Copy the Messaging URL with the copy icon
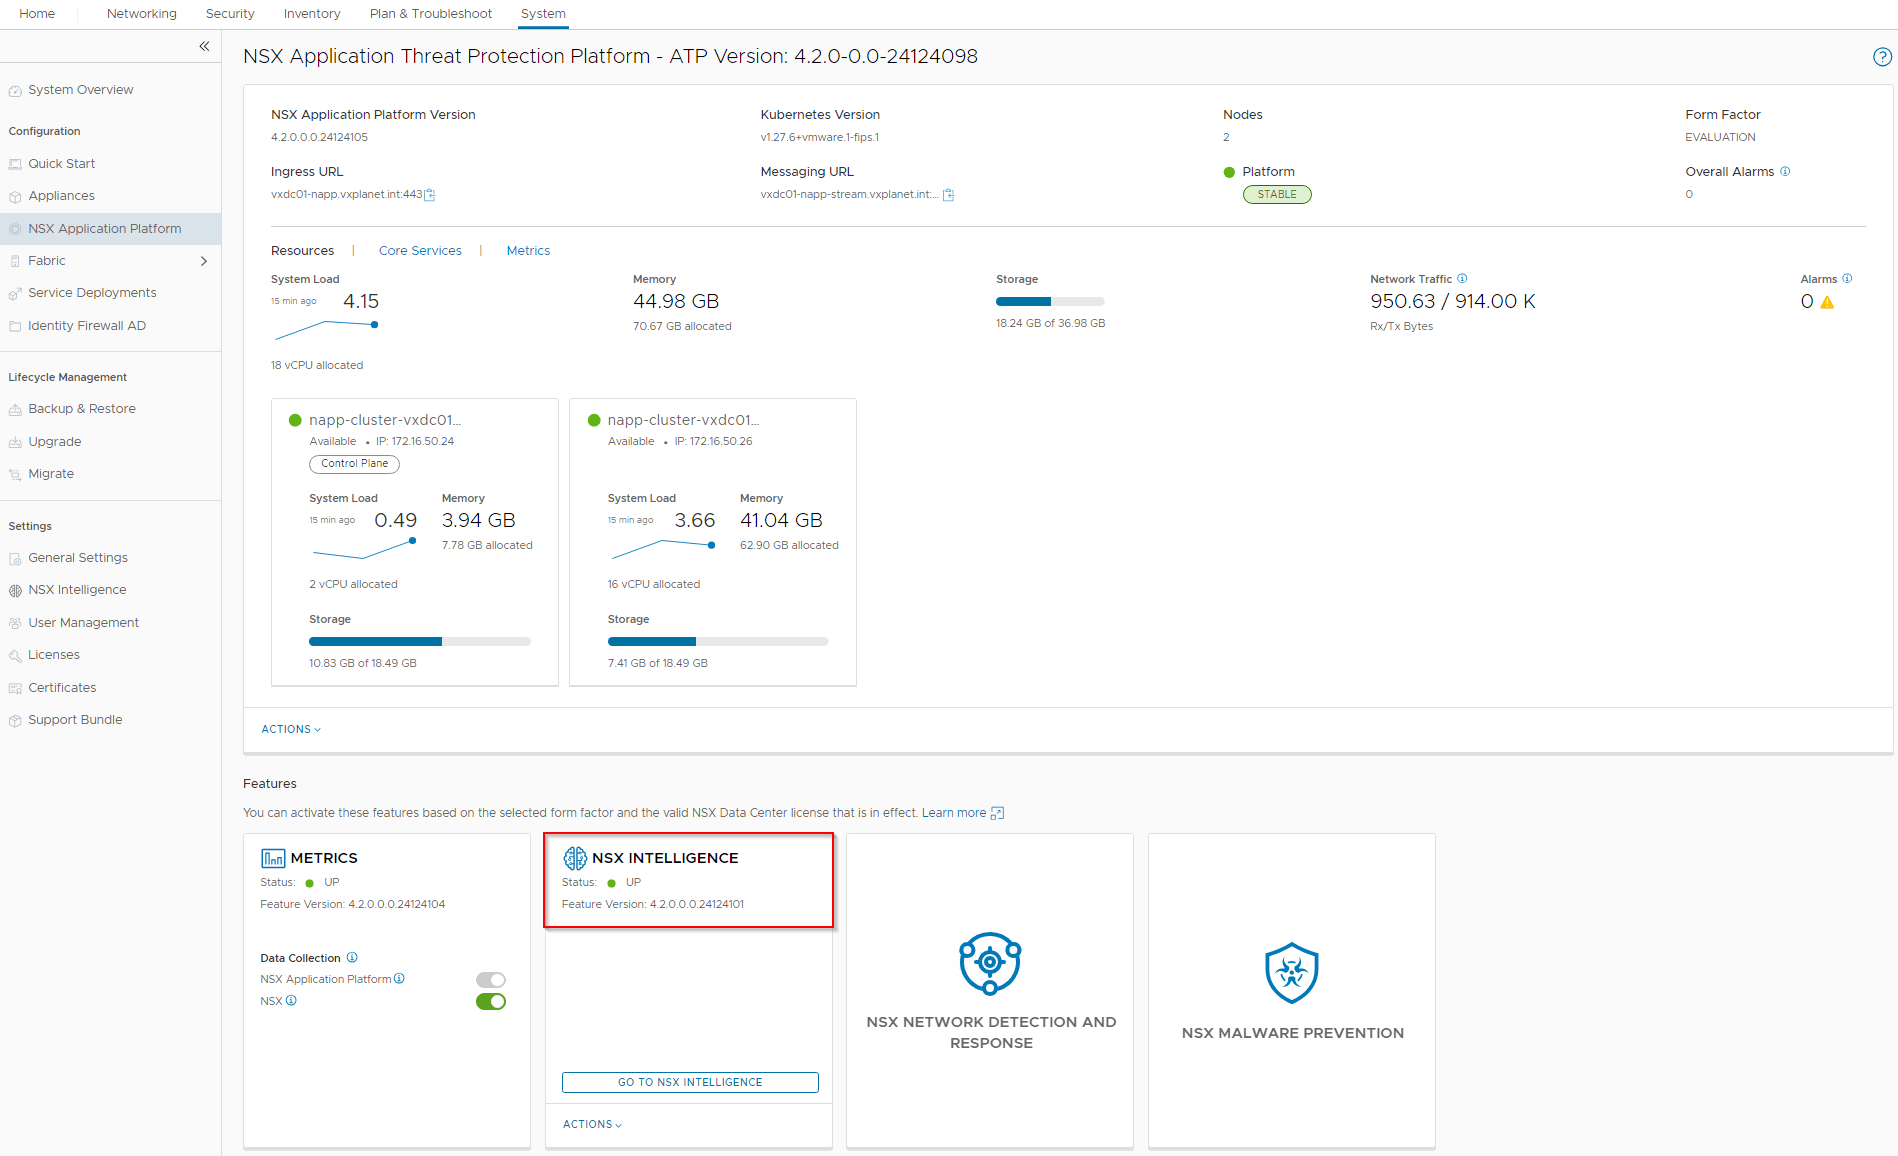The height and width of the screenshot is (1156, 1898). 948,195
